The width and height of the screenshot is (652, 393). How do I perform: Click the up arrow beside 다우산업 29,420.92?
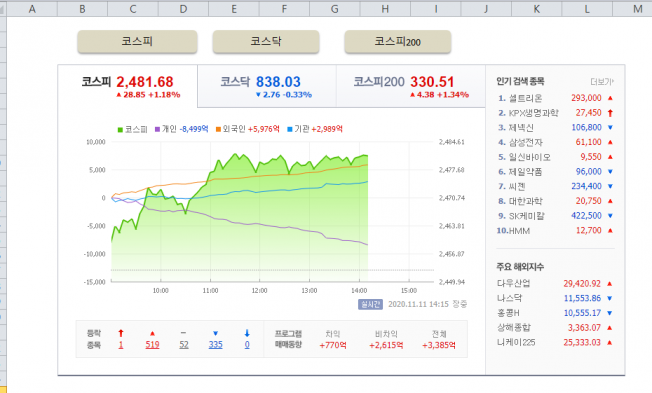[x=610, y=284]
